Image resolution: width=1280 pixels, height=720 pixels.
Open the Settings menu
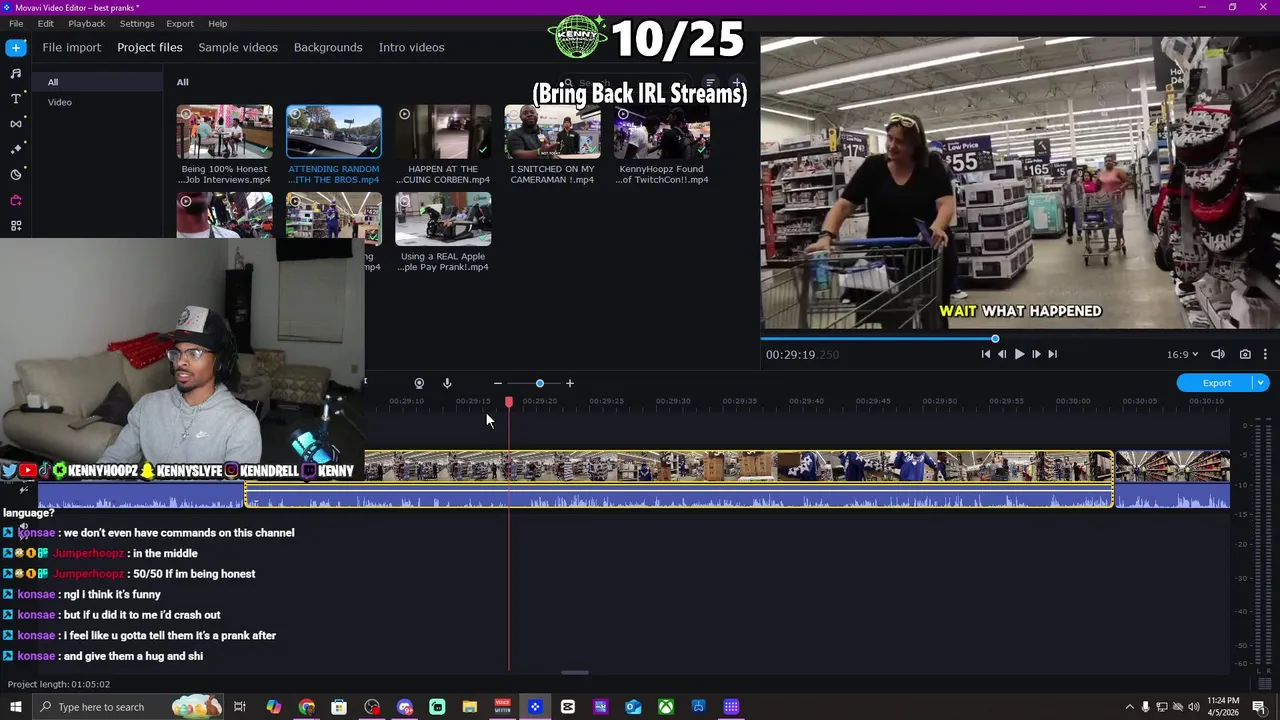pyautogui.click(x=137, y=23)
